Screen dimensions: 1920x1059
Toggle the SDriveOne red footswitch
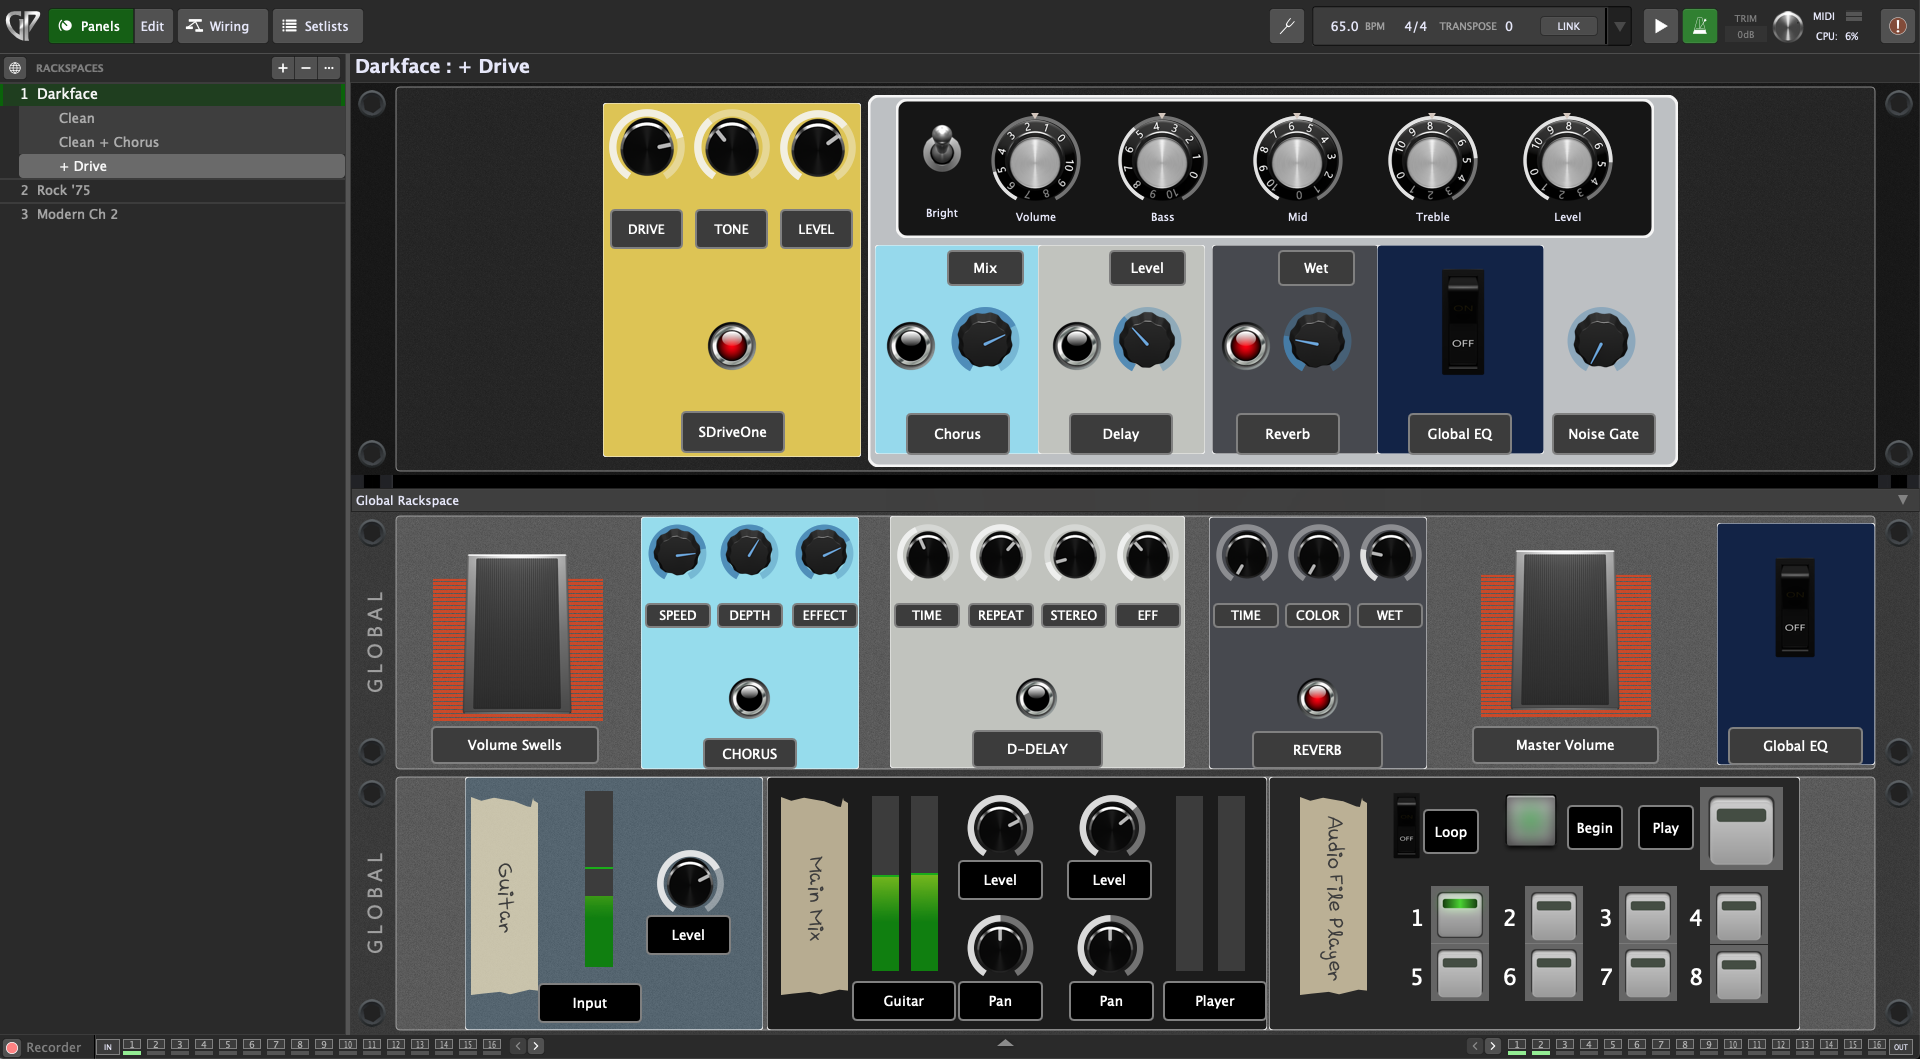pyautogui.click(x=732, y=346)
